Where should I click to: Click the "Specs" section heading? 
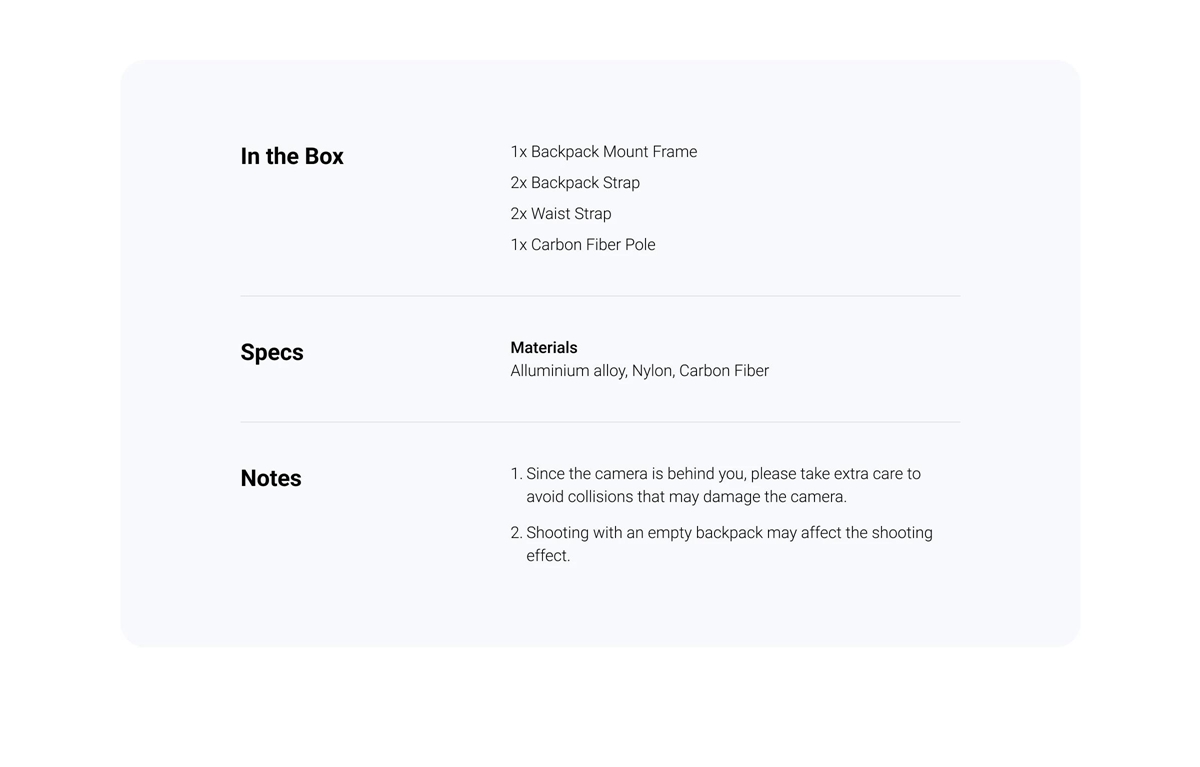pos(272,353)
